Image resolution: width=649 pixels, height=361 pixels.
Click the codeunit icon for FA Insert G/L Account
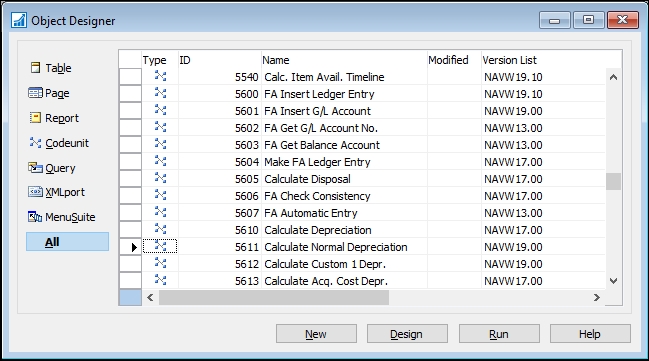point(160,110)
